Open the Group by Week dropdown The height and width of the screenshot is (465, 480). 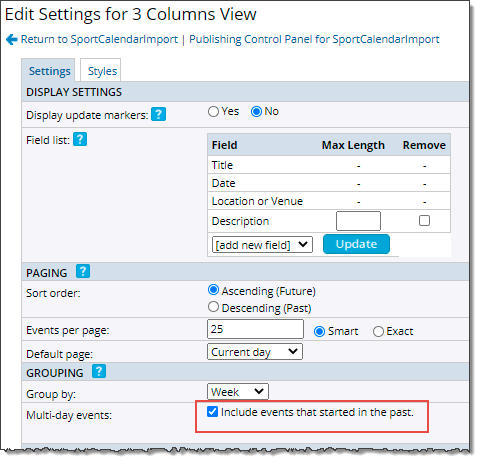pos(238,392)
